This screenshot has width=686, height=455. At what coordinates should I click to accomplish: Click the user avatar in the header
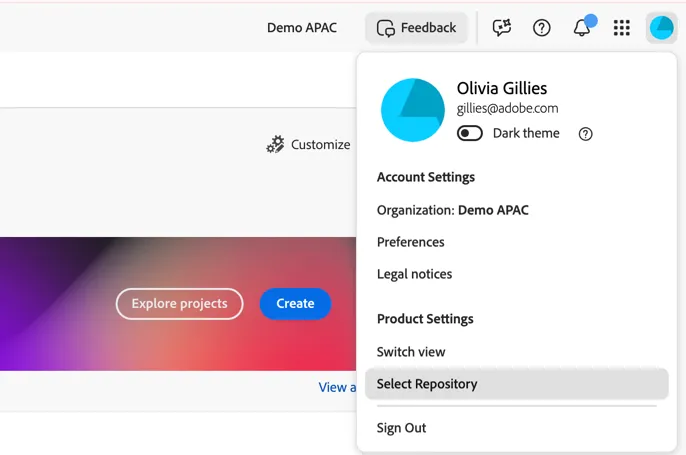(662, 28)
